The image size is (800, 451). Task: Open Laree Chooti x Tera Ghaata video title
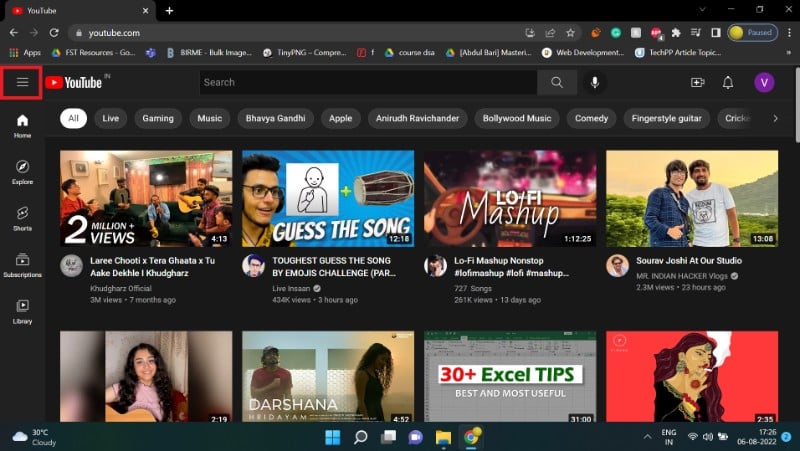pos(153,267)
